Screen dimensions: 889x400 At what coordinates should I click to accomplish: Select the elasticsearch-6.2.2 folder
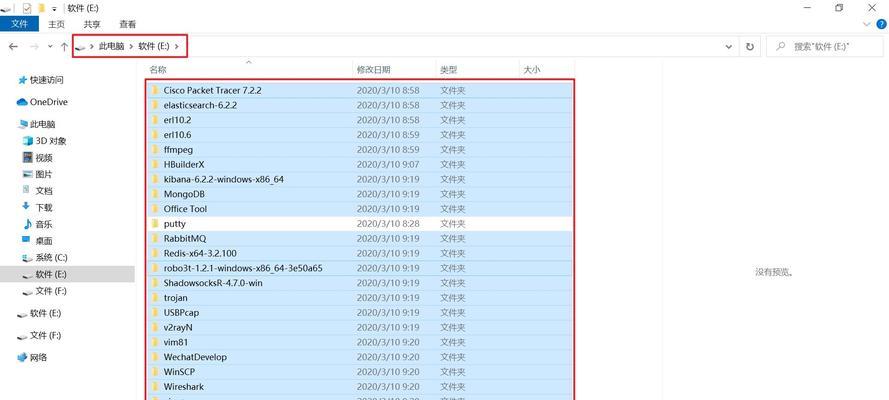361,105
